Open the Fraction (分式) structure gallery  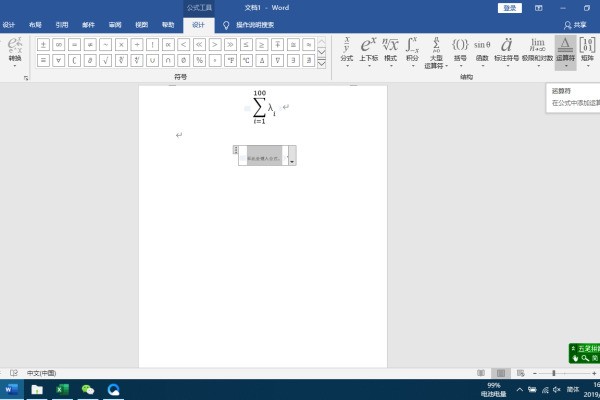click(x=347, y=50)
